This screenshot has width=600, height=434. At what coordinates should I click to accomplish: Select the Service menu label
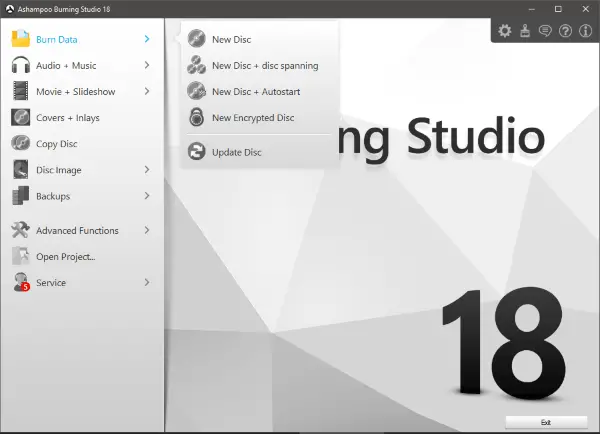(51, 283)
